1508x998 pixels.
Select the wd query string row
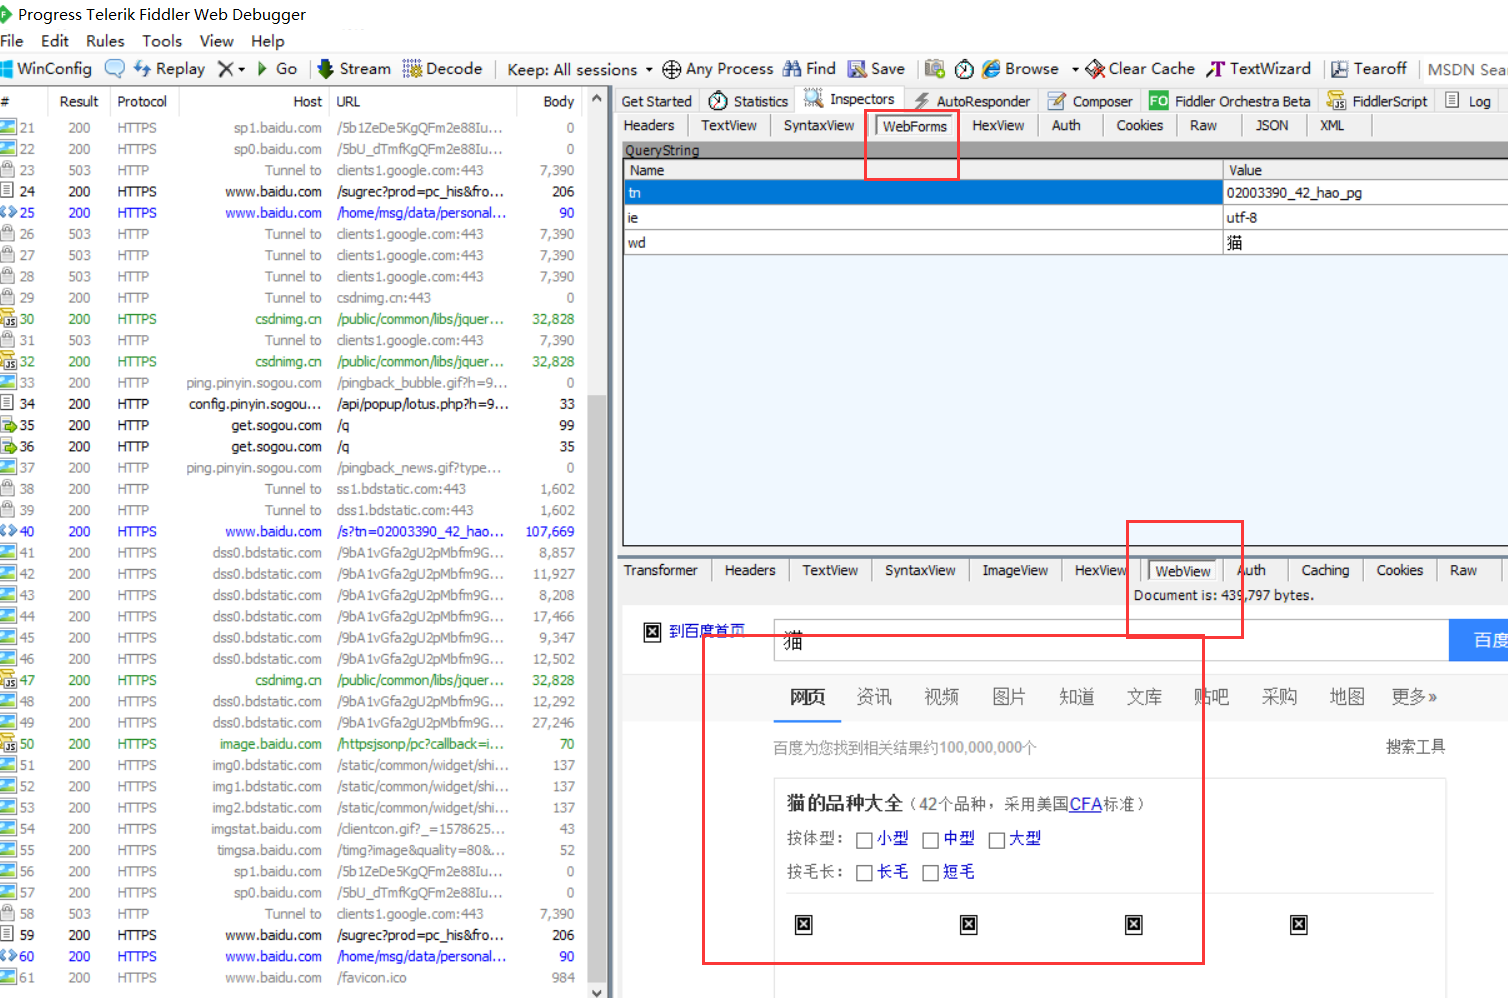(1065, 243)
